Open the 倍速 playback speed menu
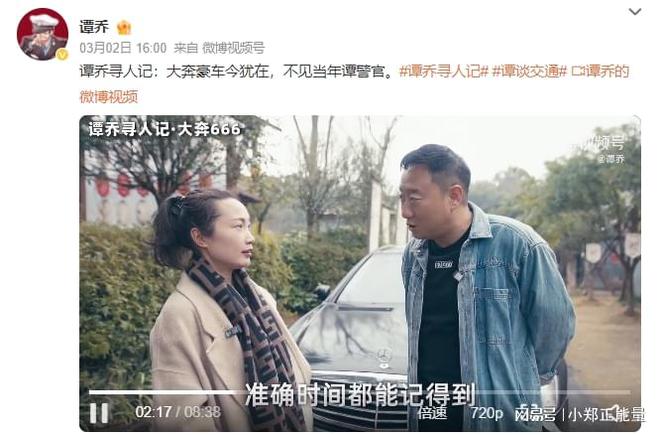The image size is (660, 435). click(432, 413)
